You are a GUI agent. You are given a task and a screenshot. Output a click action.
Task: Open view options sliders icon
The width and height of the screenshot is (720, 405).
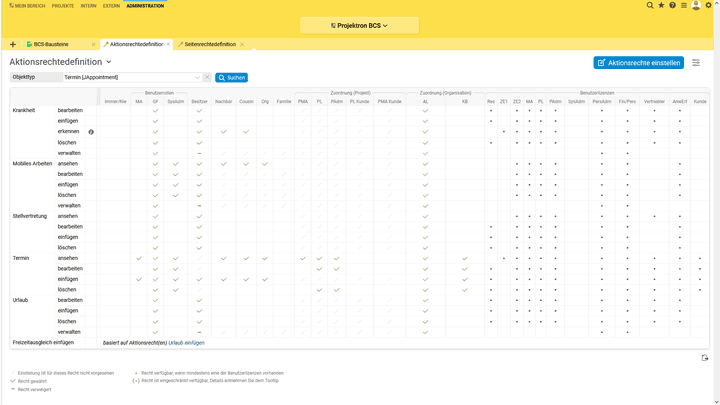point(696,63)
